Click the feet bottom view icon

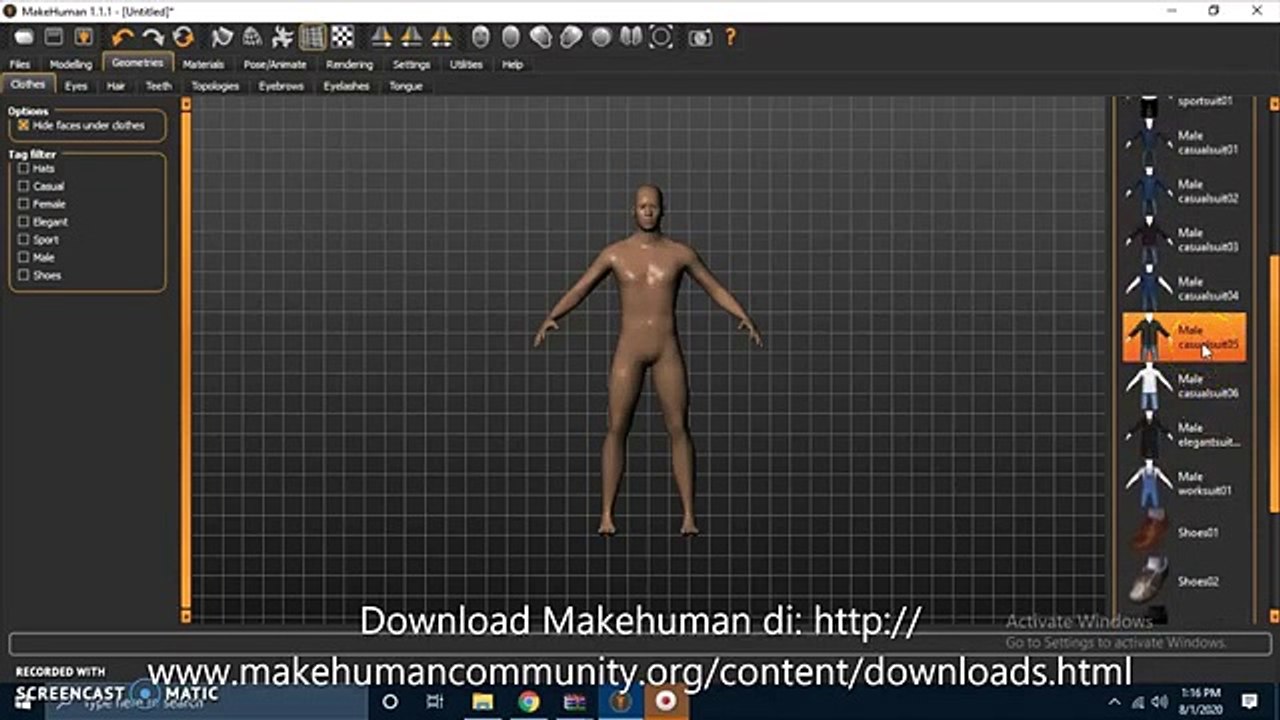coord(631,38)
